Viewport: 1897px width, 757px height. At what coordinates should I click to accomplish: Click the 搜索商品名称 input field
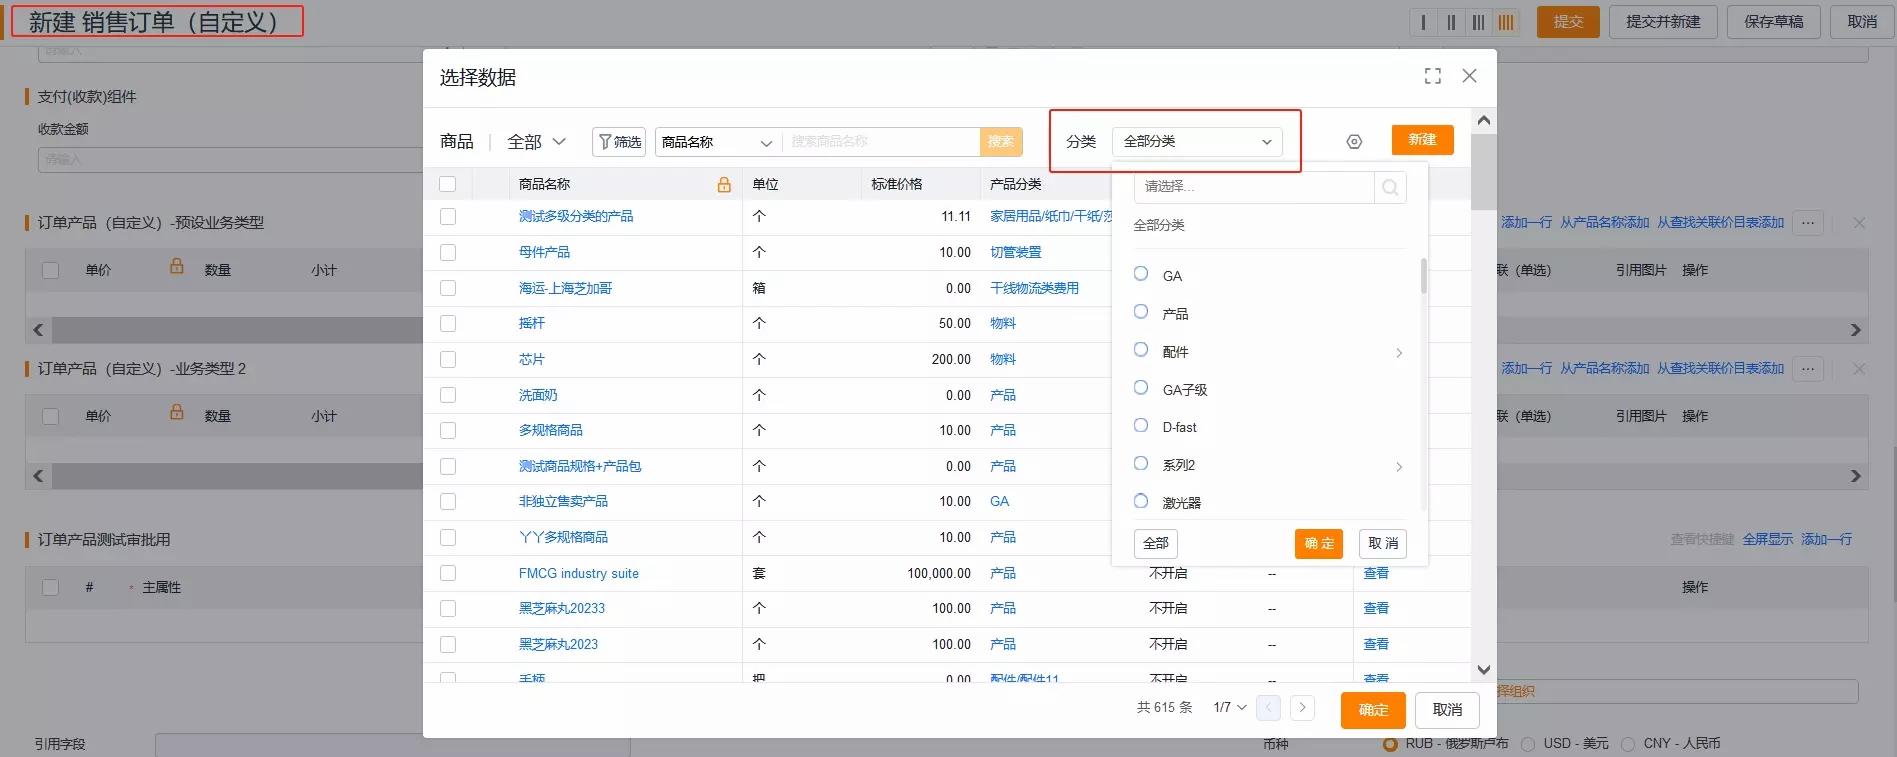[880, 142]
